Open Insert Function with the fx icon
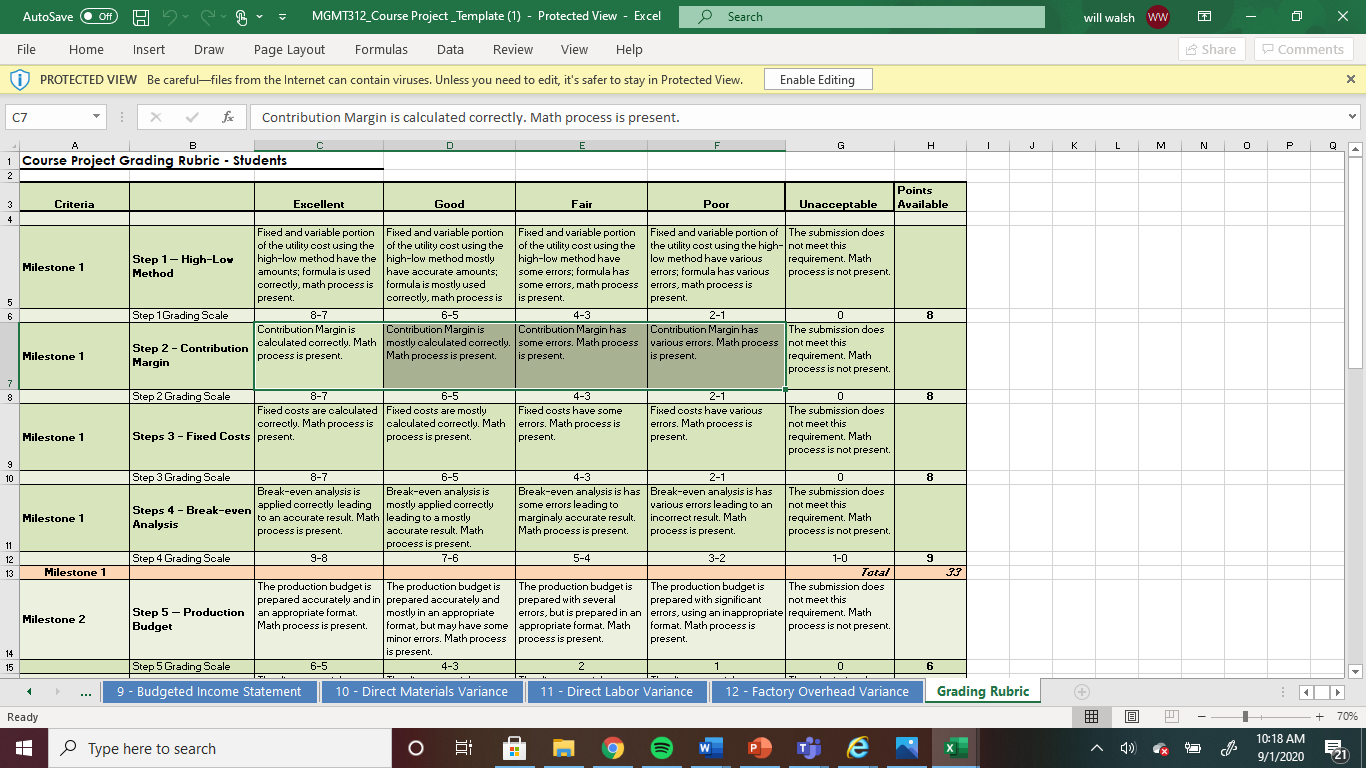The image size is (1366, 768). 228,116
